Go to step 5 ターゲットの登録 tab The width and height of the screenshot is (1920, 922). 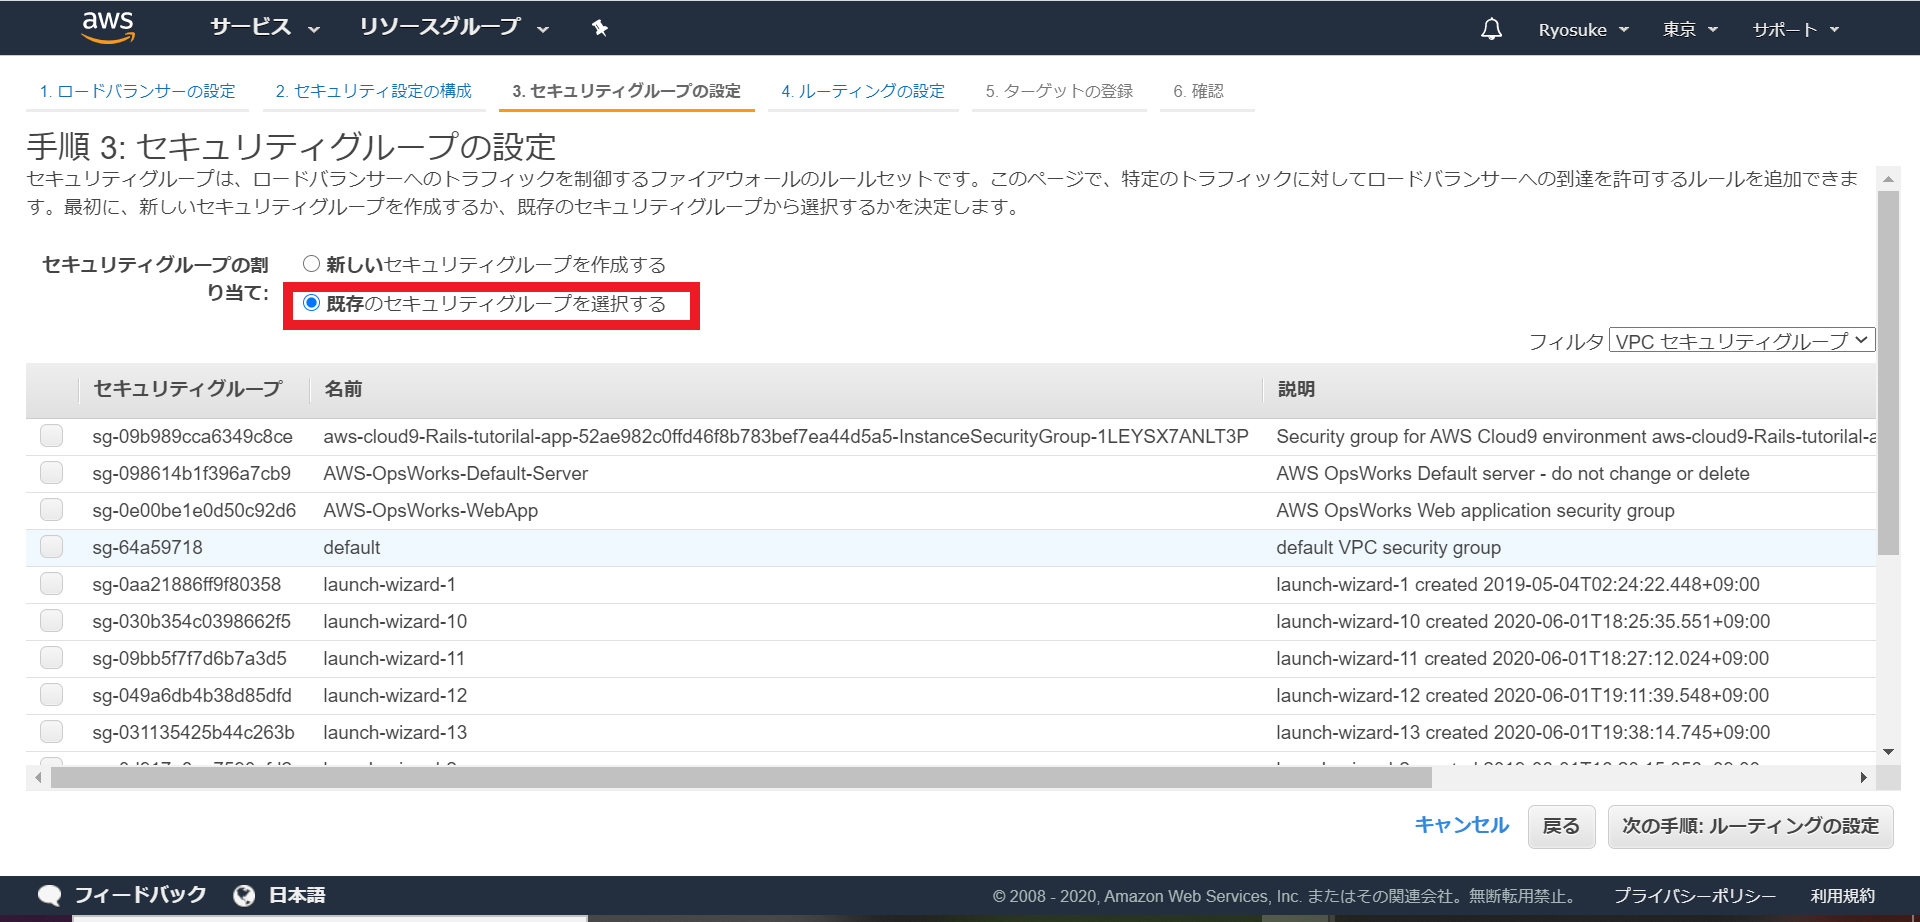(x=1059, y=91)
